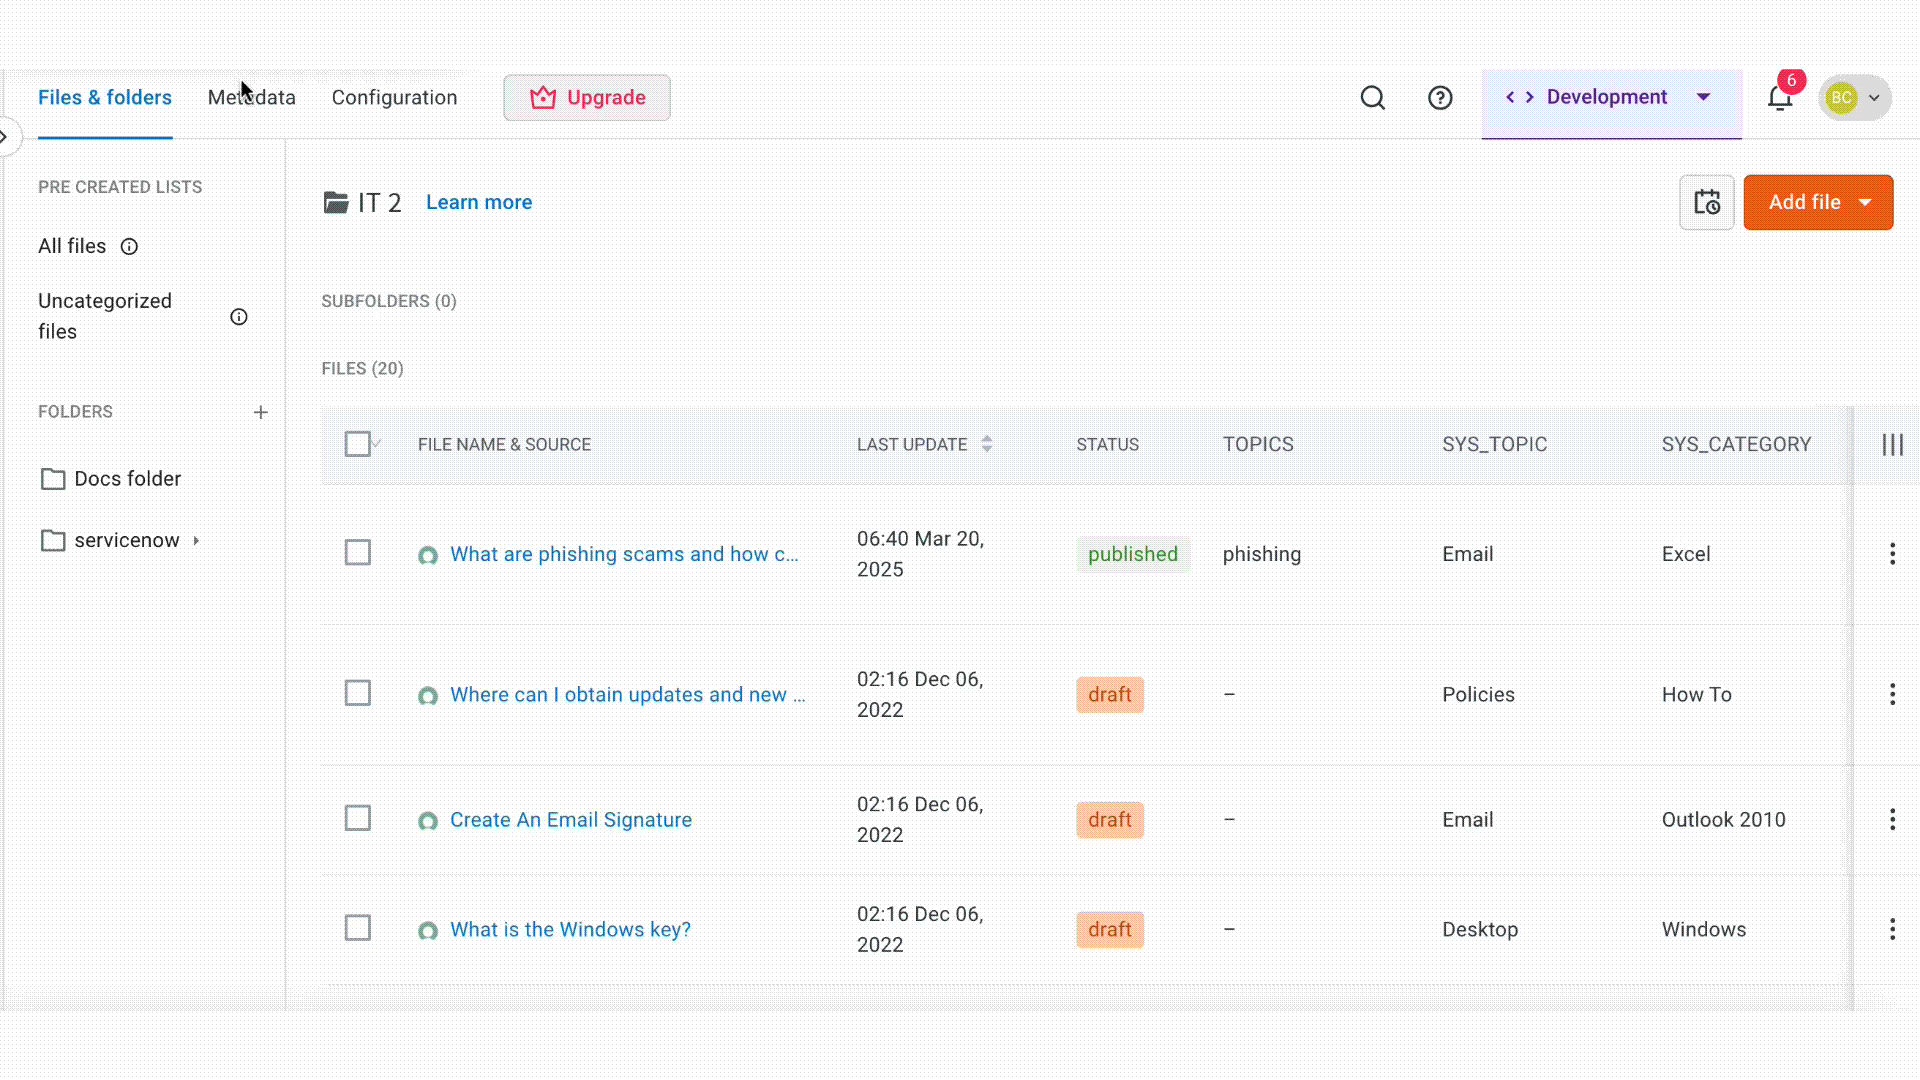Expand the Add file dropdown arrow
The height and width of the screenshot is (1080, 1920).
click(1865, 203)
